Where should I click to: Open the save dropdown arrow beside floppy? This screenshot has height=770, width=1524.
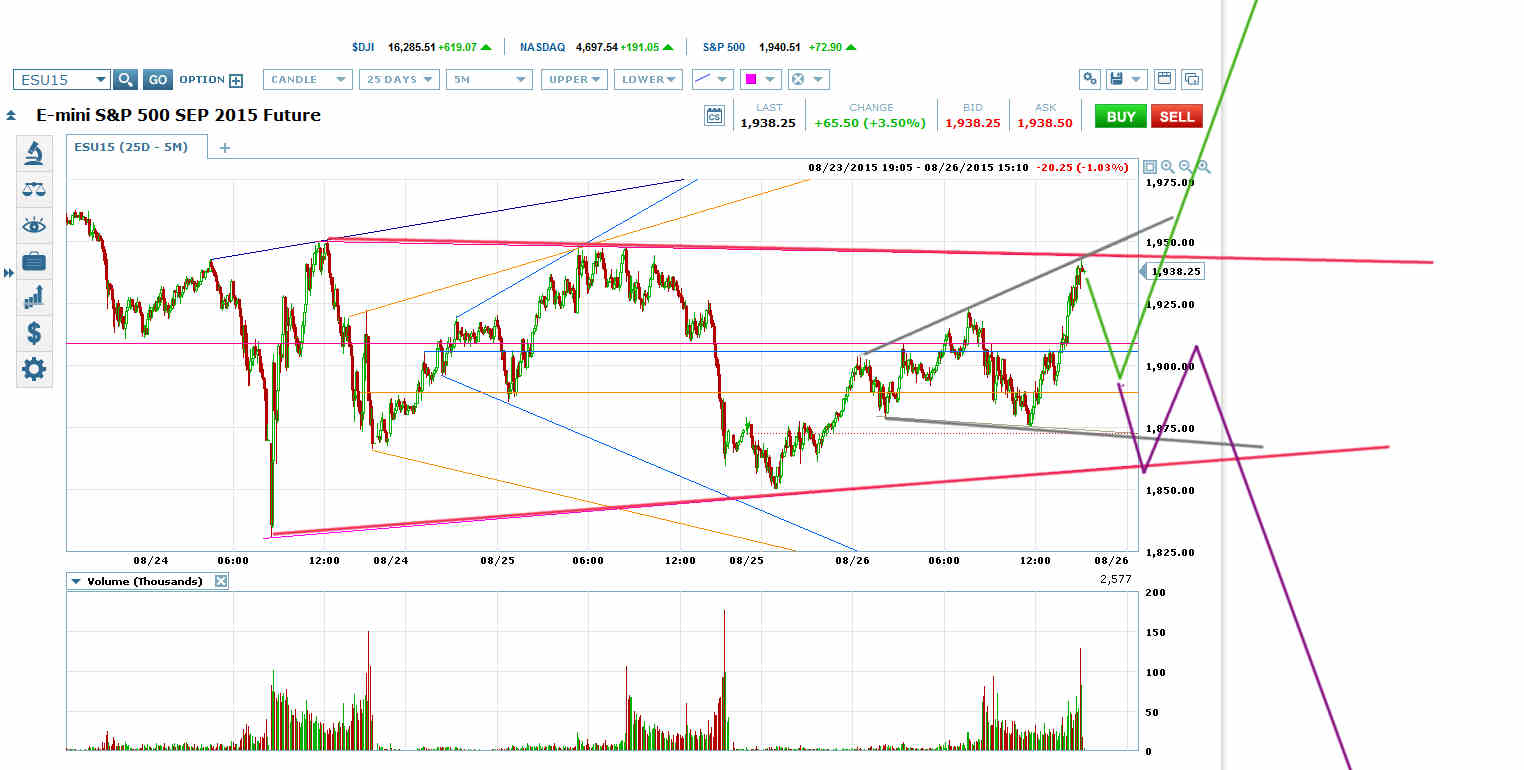click(1138, 79)
